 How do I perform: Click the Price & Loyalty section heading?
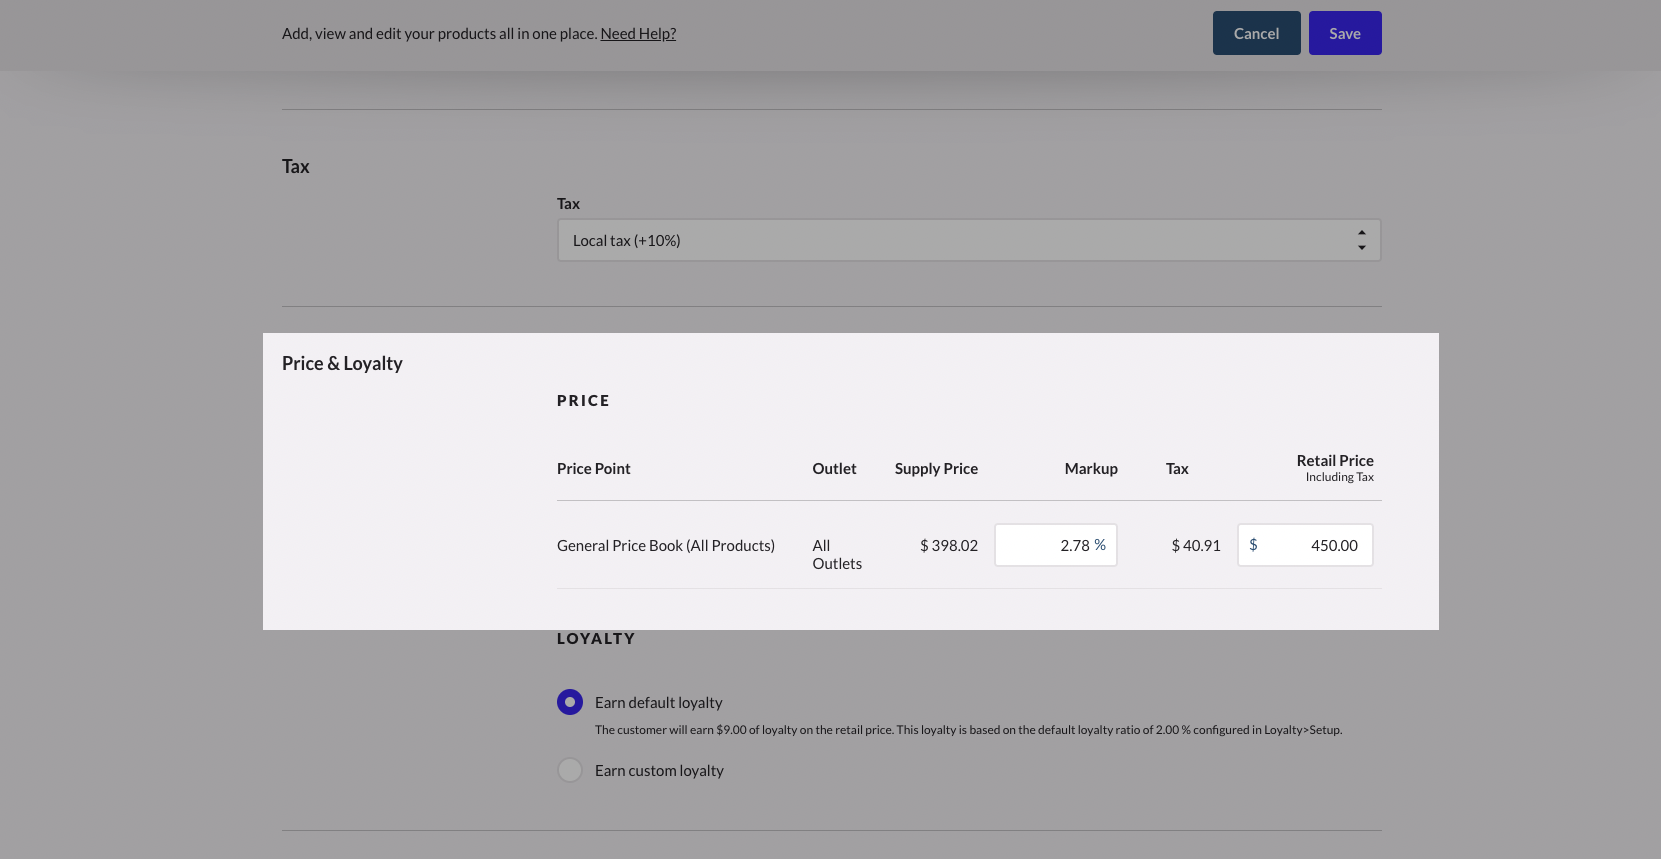pyautogui.click(x=342, y=363)
